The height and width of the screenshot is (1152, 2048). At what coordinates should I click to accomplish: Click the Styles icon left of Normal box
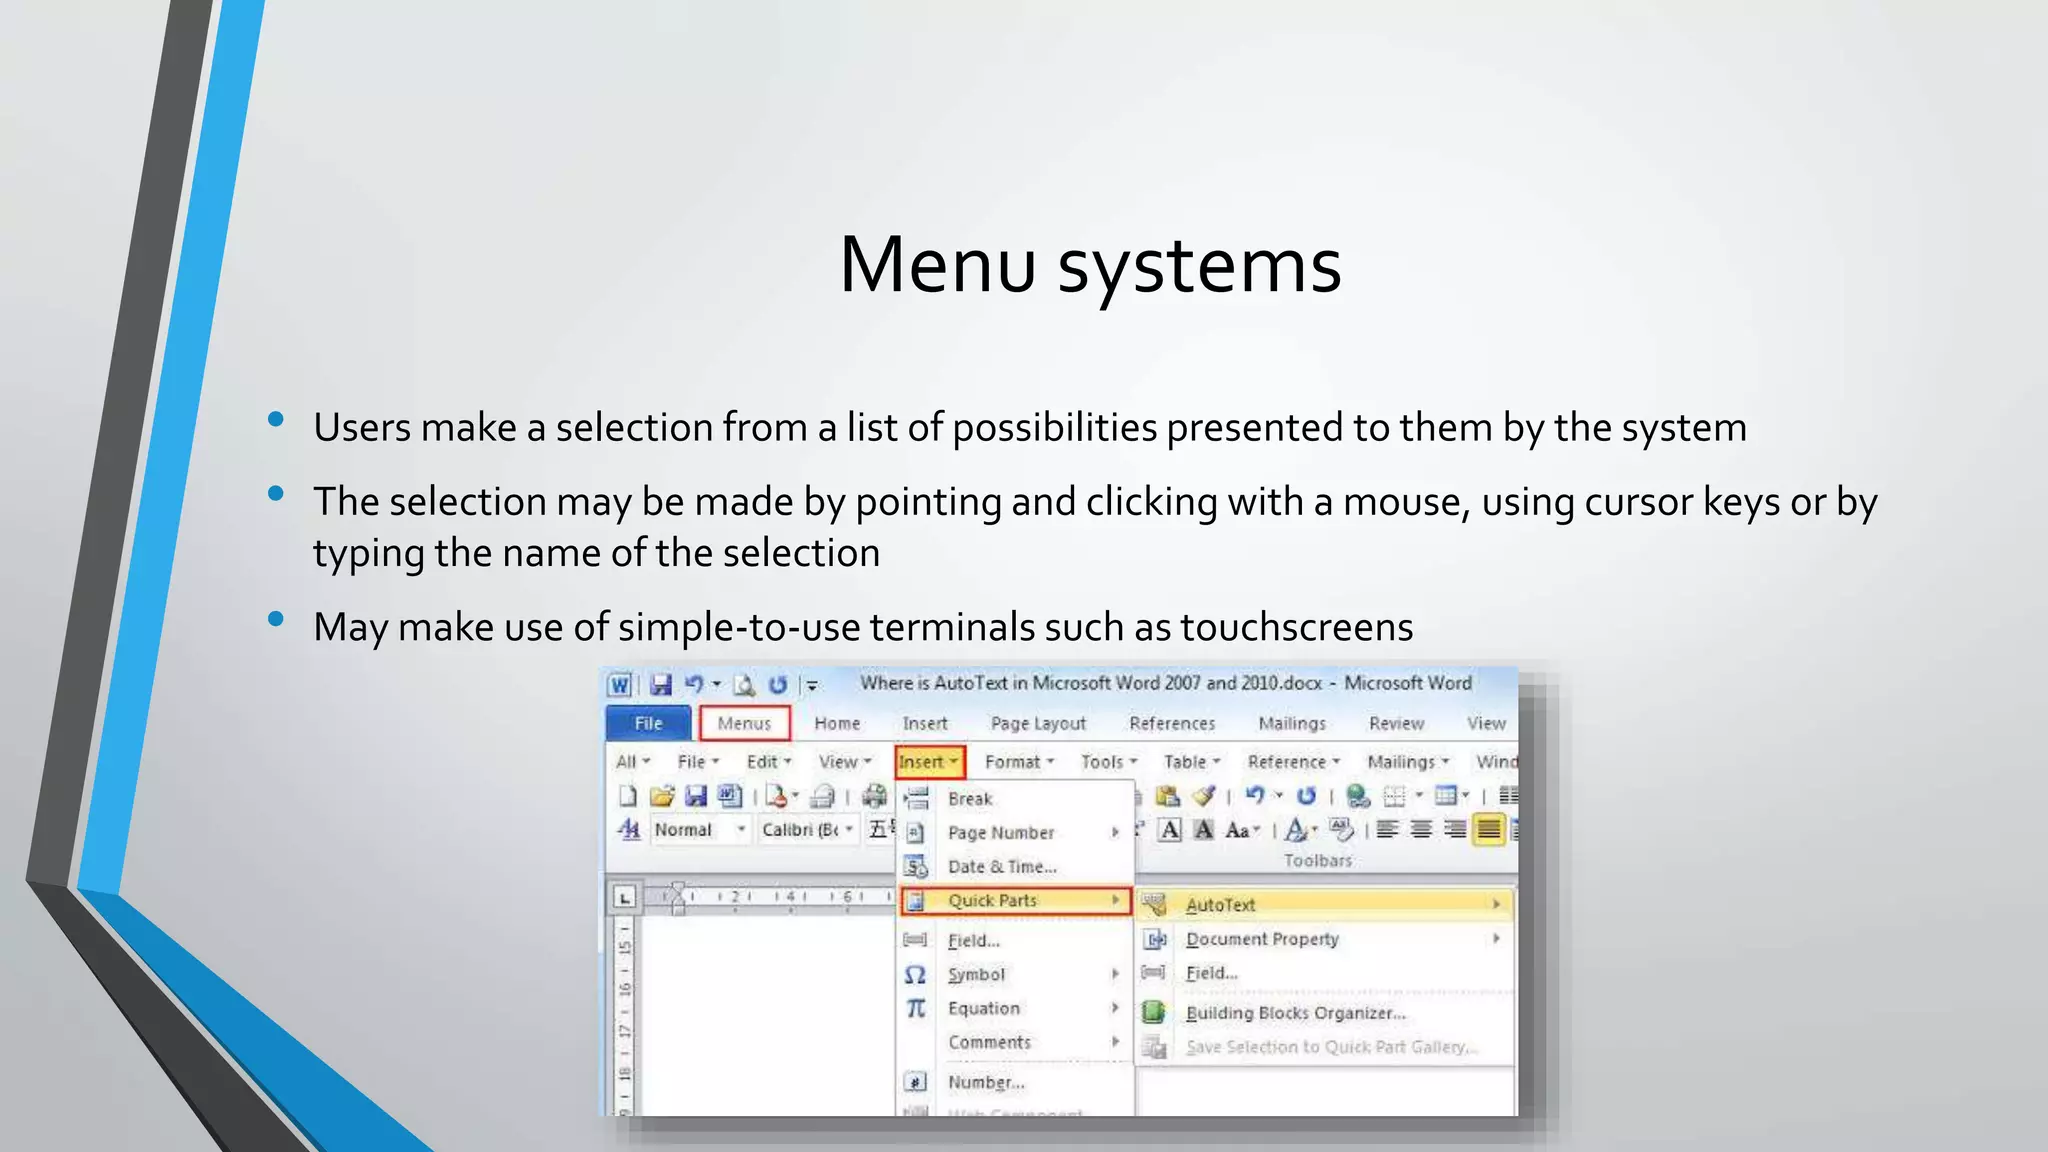(x=629, y=830)
